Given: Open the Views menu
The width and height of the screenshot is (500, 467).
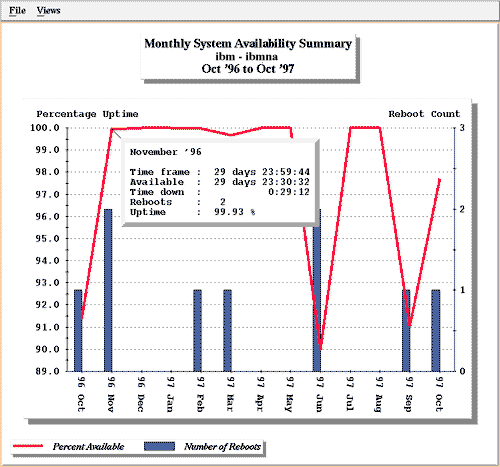Looking at the screenshot, I should click(x=49, y=10).
